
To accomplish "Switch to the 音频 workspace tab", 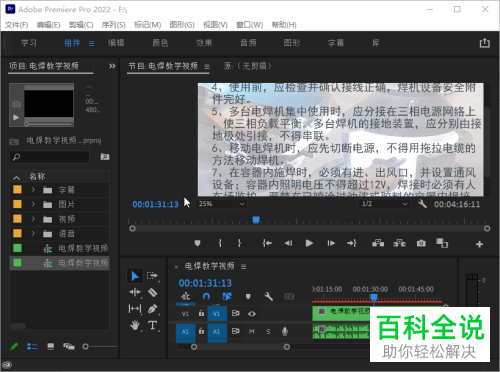I will pos(248,43).
